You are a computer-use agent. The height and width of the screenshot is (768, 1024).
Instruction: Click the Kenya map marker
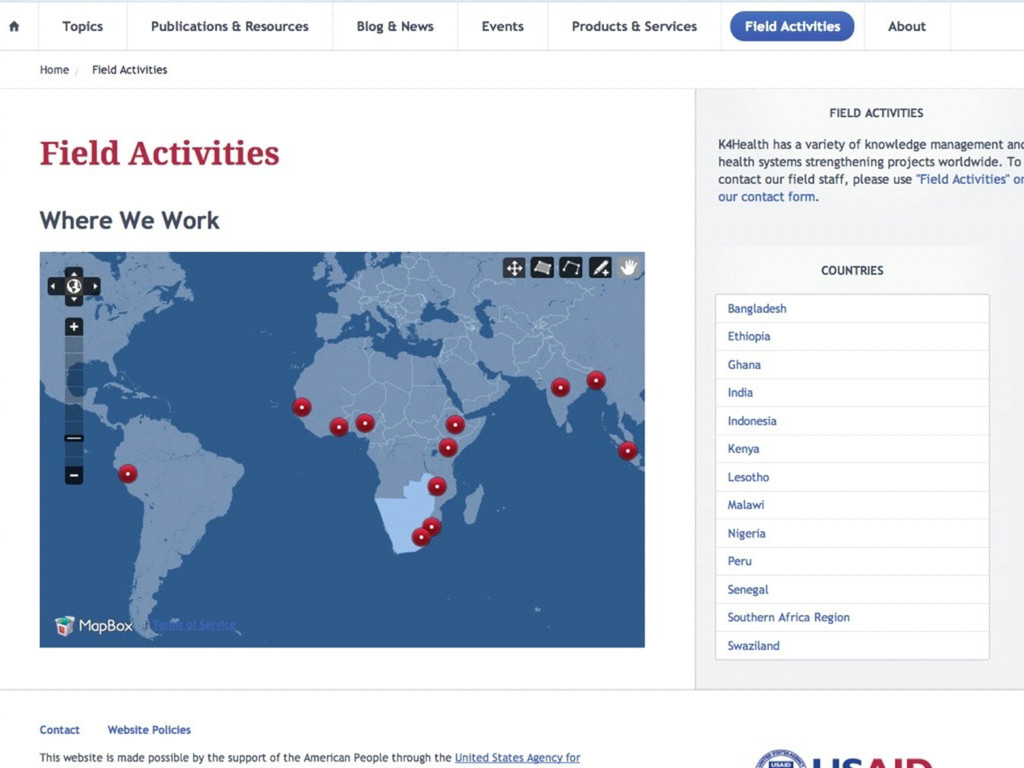448,447
